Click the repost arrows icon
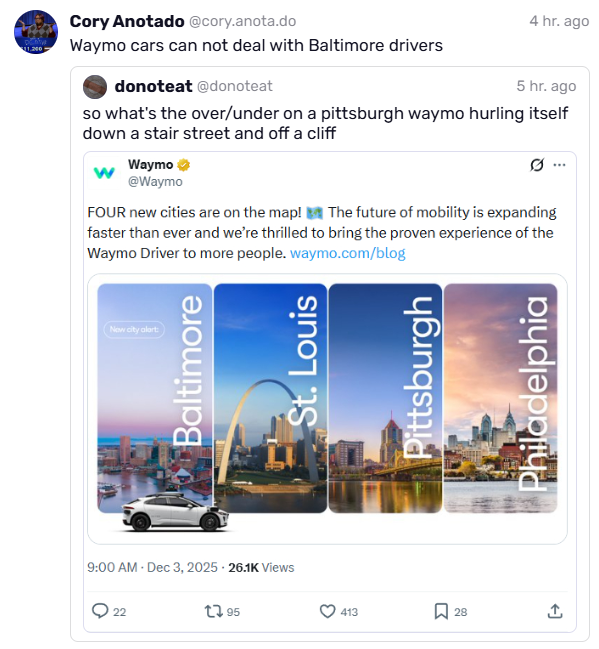Image resolution: width=599 pixels, height=649 pixels. point(214,611)
